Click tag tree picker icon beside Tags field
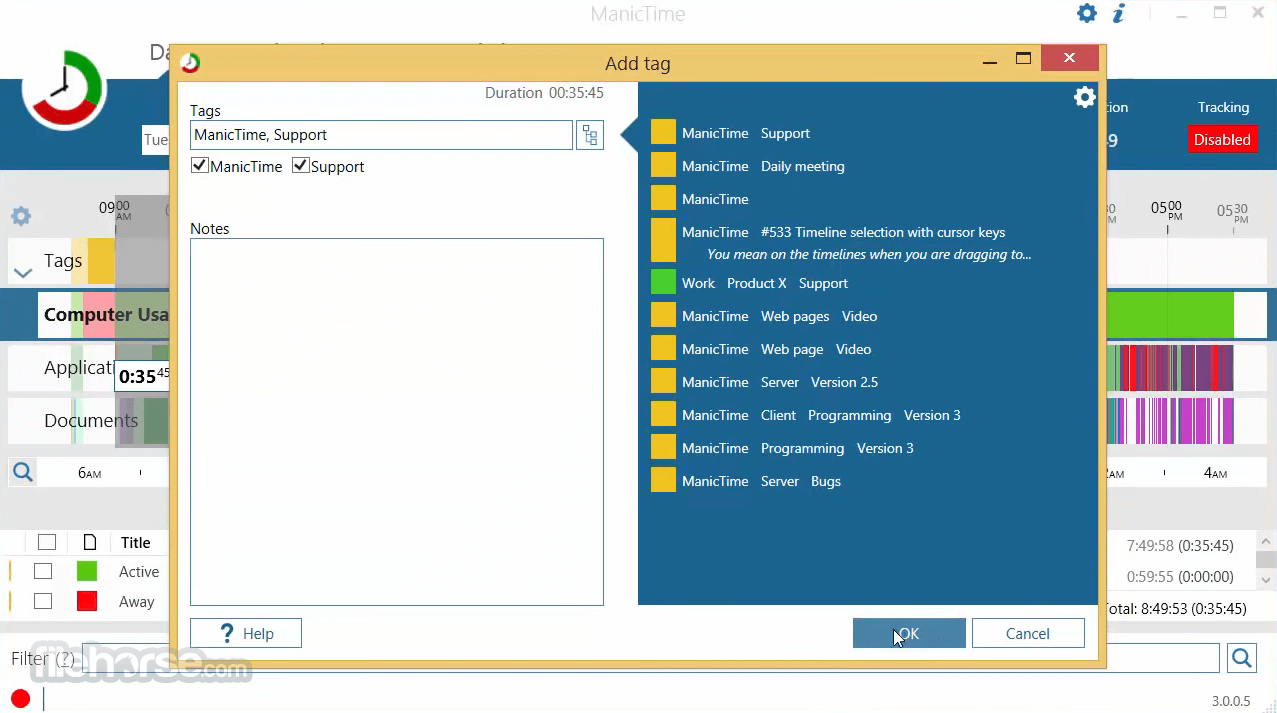 pyautogui.click(x=590, y=135)
